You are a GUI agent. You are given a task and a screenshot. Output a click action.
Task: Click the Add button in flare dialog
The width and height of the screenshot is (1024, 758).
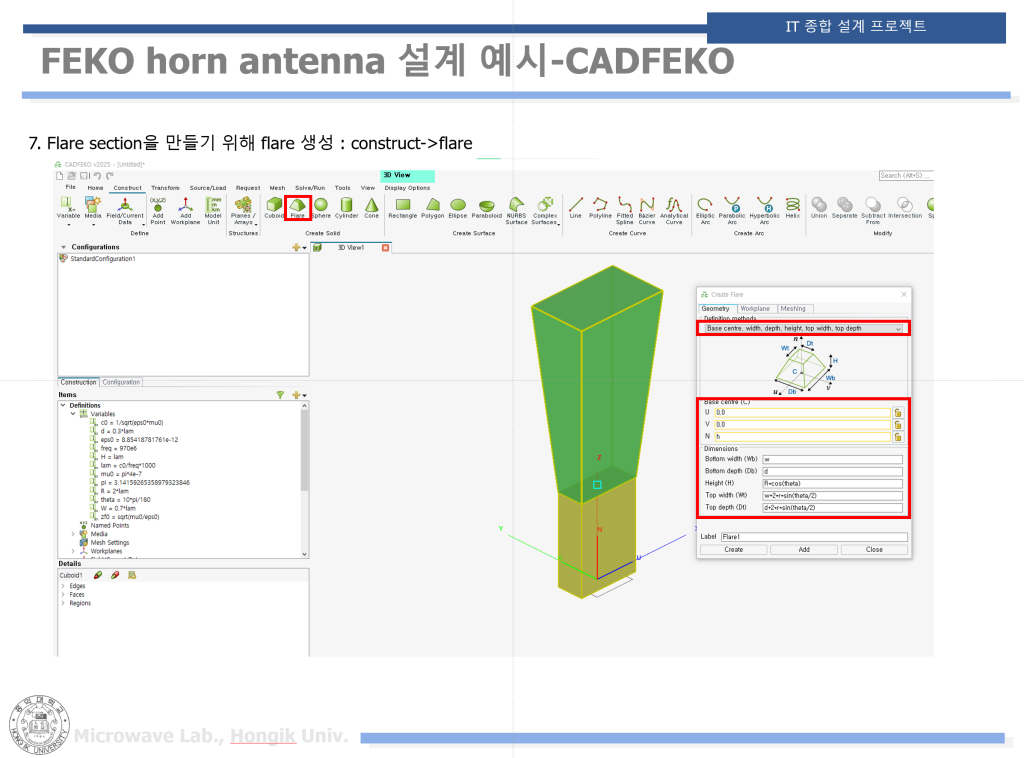[x=804, y=550]
